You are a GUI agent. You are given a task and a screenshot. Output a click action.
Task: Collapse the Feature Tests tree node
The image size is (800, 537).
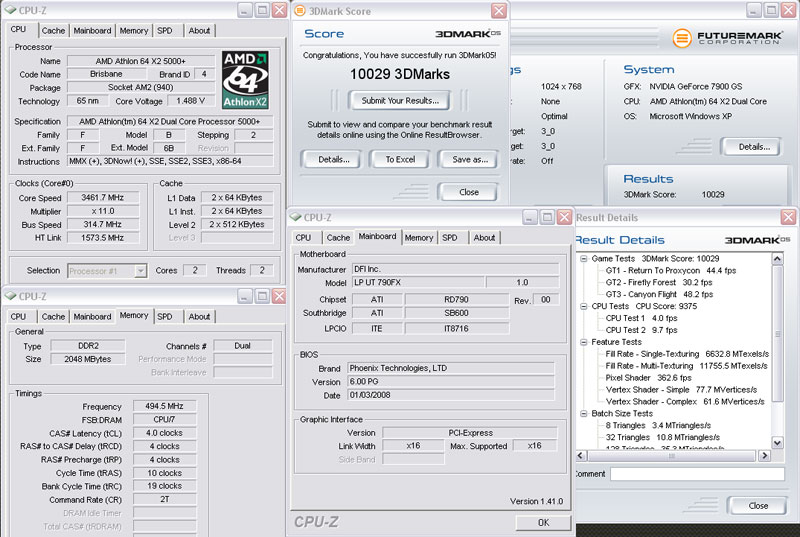(584, 342)
